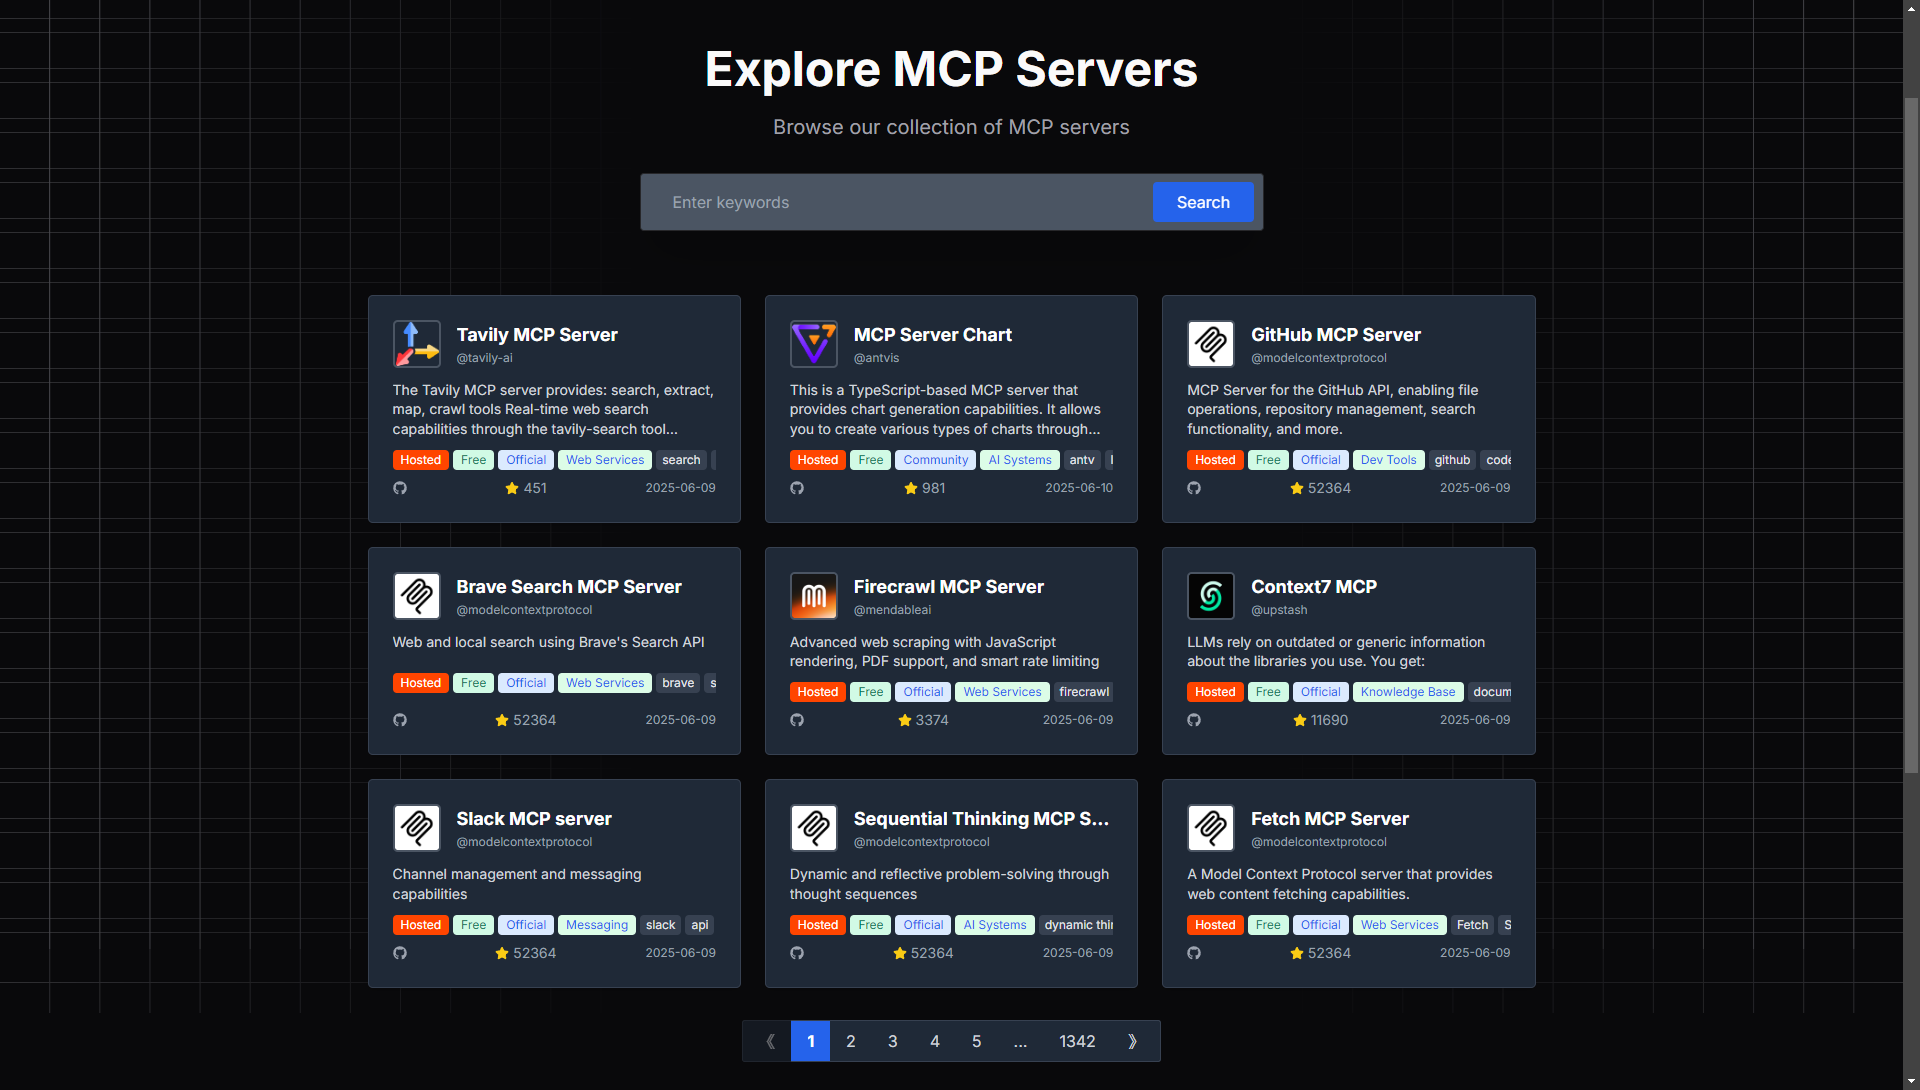The height and width of the screenshot is (1090, 1920).
Task: Select page 2 in pagination
Action: pos(851,1041)
